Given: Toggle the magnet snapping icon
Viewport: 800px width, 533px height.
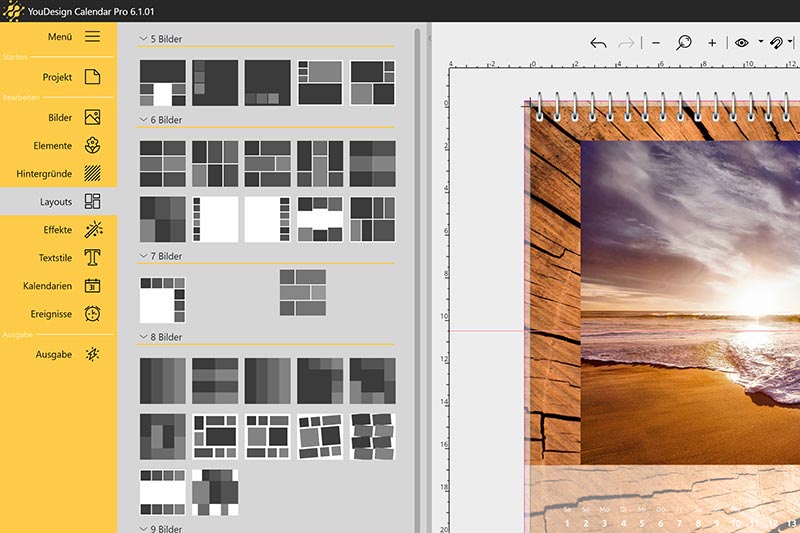Looking at the screenshot, I should 776,43.
